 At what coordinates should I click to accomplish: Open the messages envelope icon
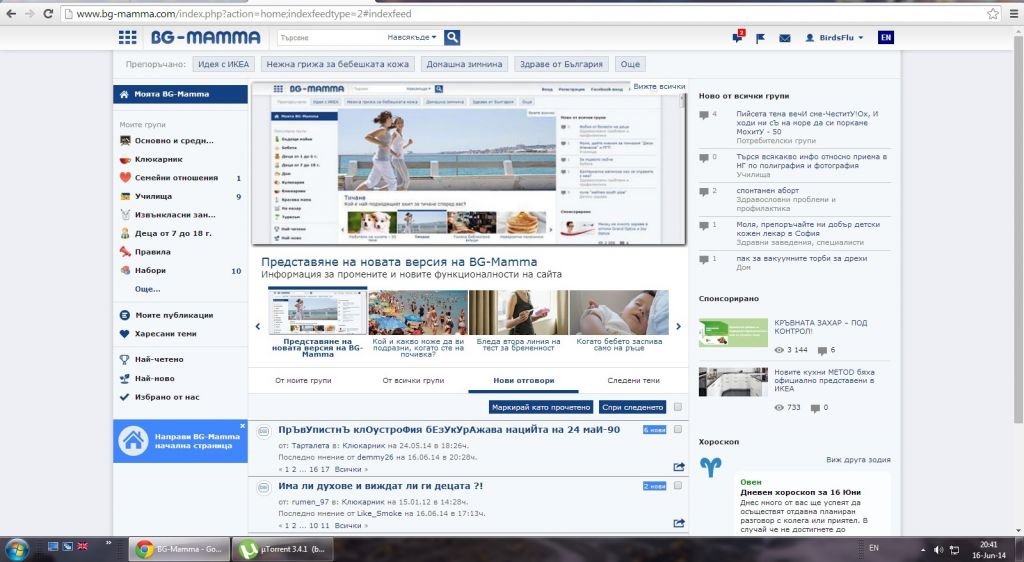pos(785,38)
